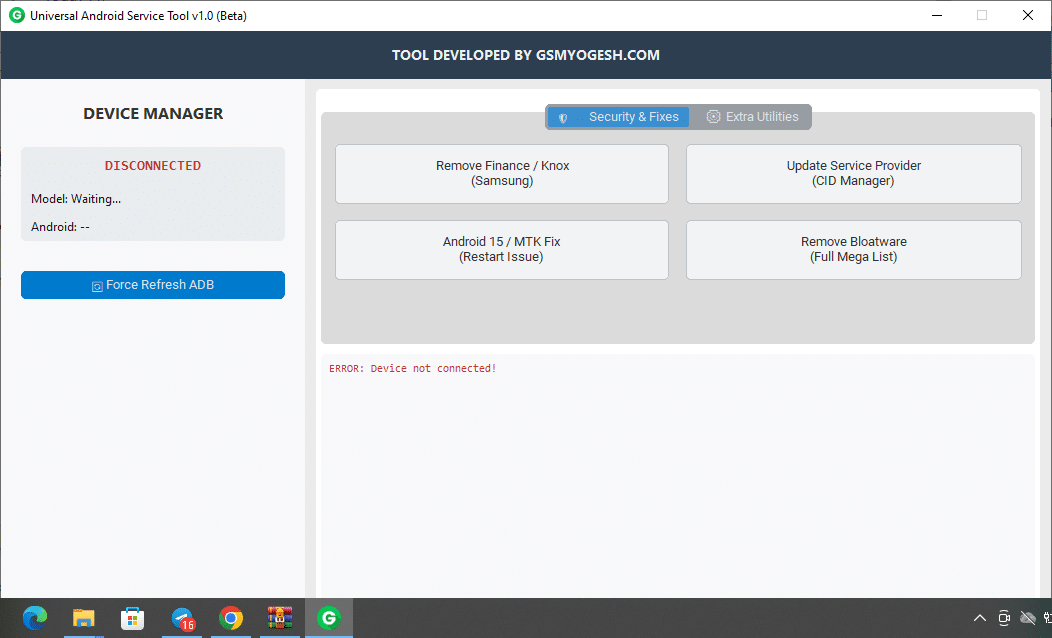Screen dimensions: 1052x638
Task: Open WinRAR from the taskbar
Action: coord(280,618)
